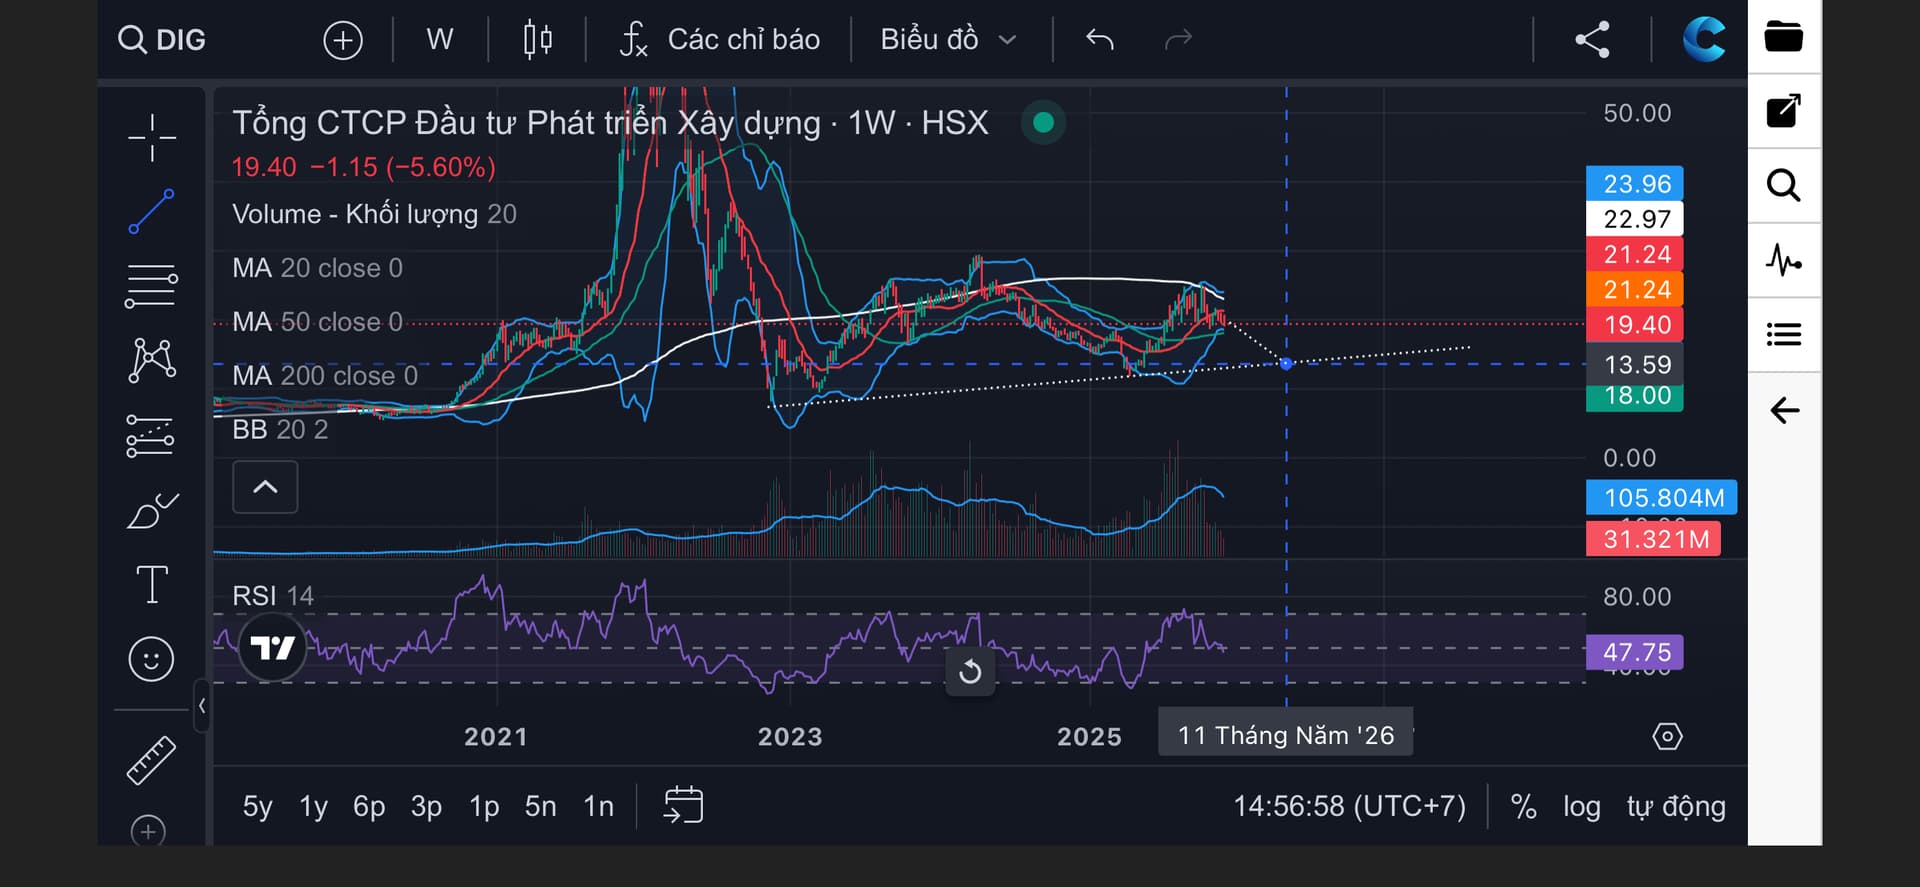Toggle the "tự động" auto scale
The image size is (1920, 887).
[1676, 806]
